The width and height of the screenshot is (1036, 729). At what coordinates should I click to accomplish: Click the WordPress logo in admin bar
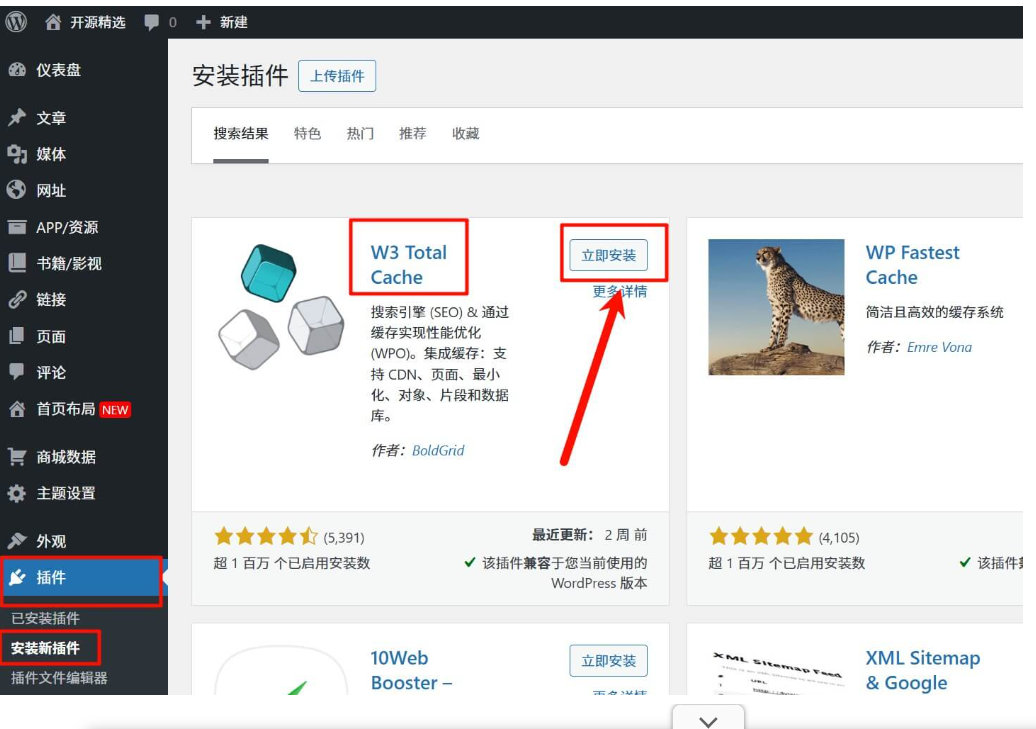[x=16, y=22]
